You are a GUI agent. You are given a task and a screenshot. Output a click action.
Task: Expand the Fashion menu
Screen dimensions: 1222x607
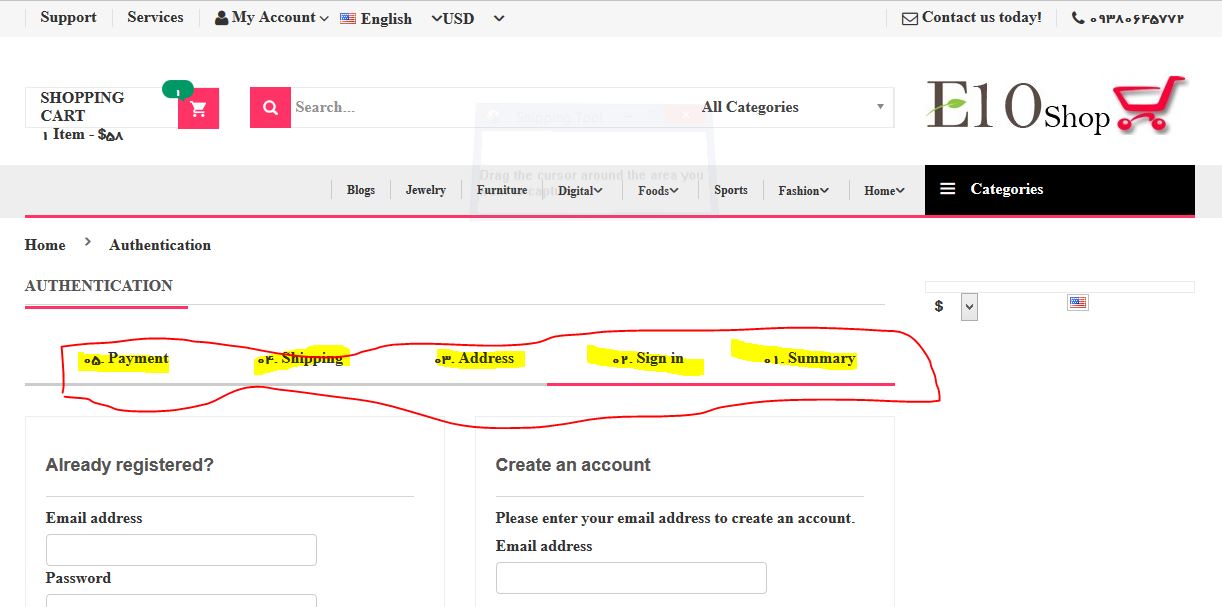pyautogui.click(x=803, y=190)
